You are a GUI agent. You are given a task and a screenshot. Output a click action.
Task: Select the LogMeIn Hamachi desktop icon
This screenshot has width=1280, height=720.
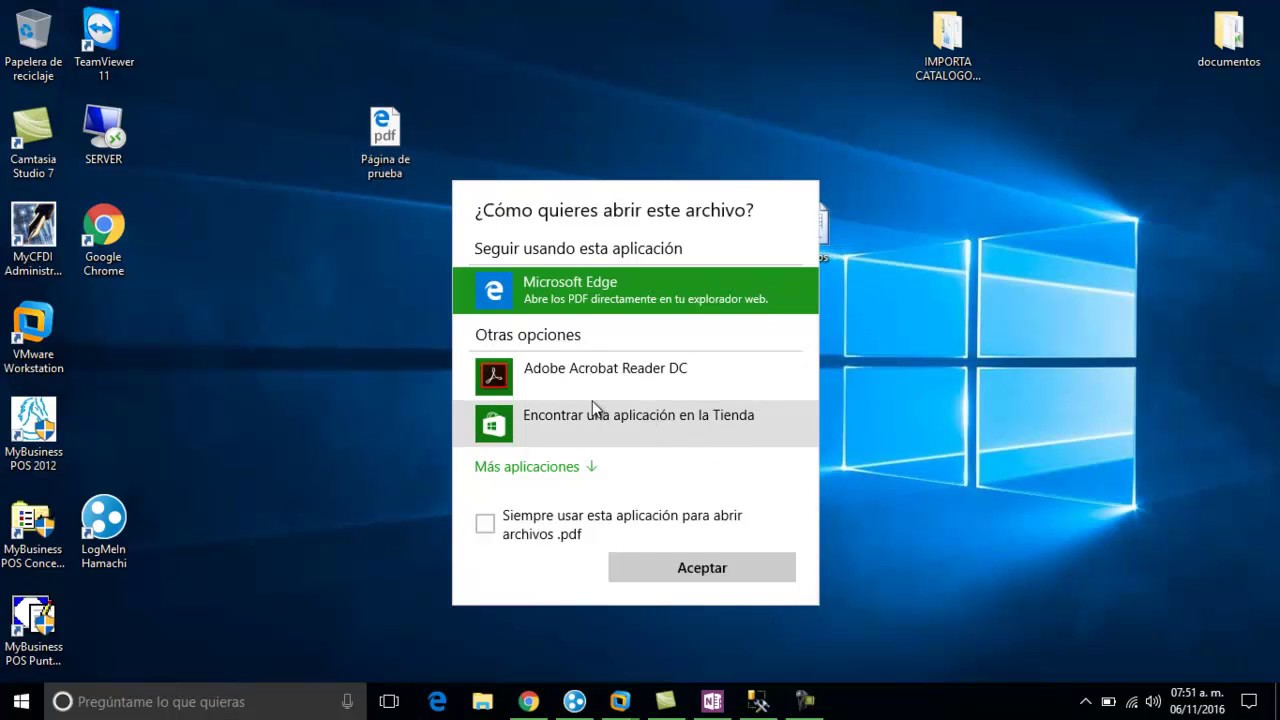(103, 532)
